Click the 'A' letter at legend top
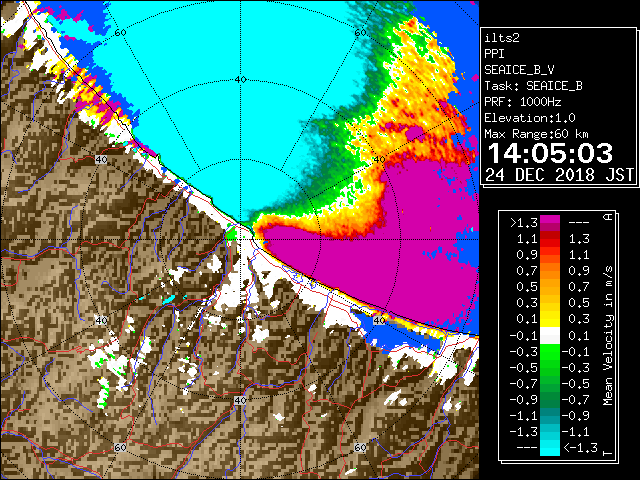The width and height of the screenshot is (640, 480). pyautogui.click(x=608, y=217)
